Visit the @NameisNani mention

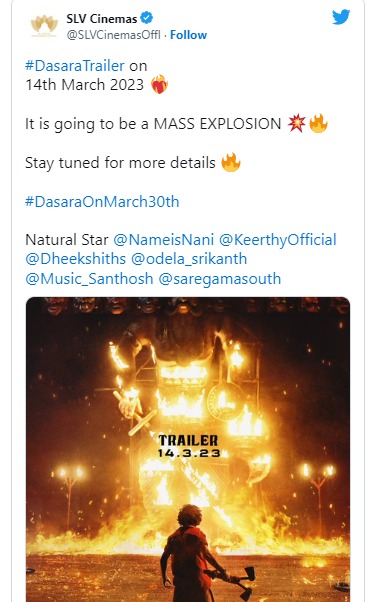[x=164, y=240]
